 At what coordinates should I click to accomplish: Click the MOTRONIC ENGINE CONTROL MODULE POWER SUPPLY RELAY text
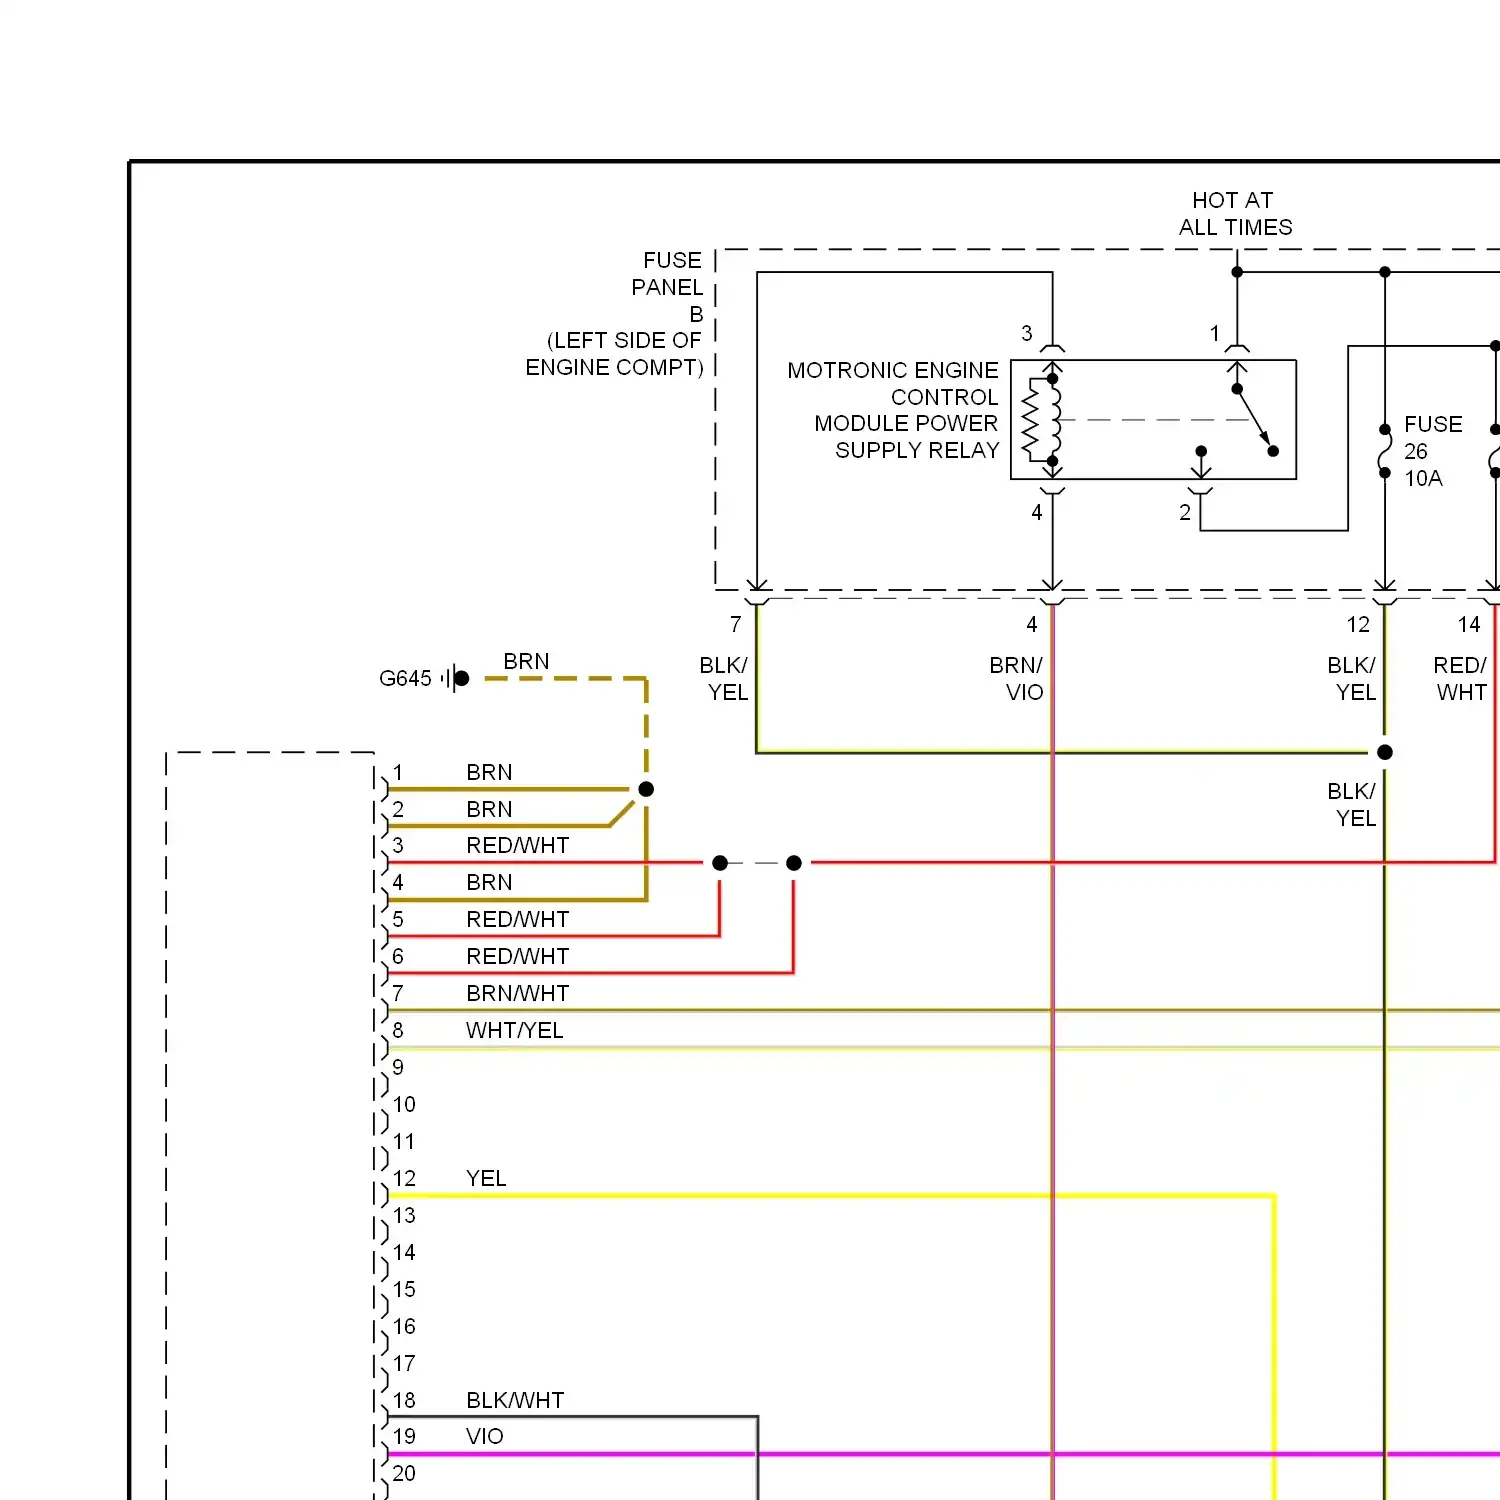click(x=893, y=410)
